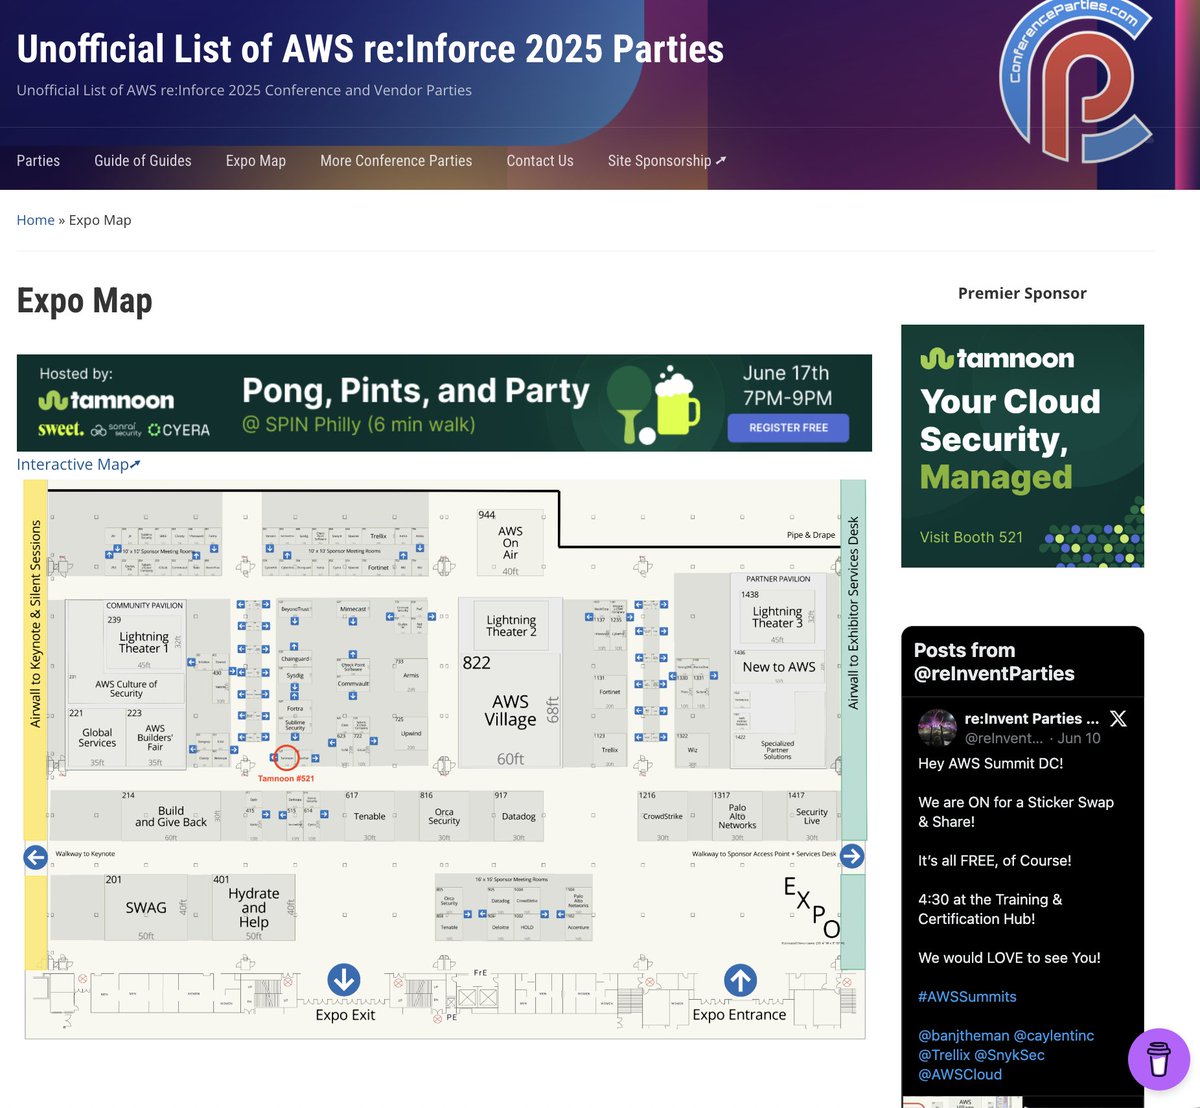Open the @Trellix mention link

click(x=944, y=1055)
